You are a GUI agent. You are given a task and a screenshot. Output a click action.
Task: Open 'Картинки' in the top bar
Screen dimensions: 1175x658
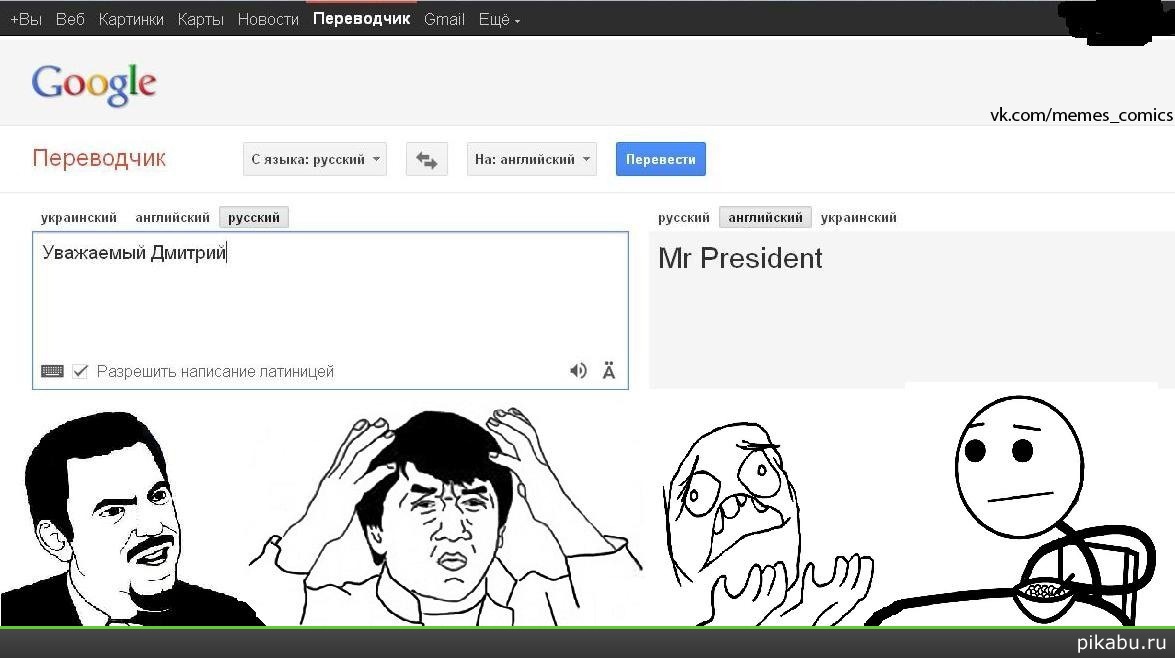(131, 19)
